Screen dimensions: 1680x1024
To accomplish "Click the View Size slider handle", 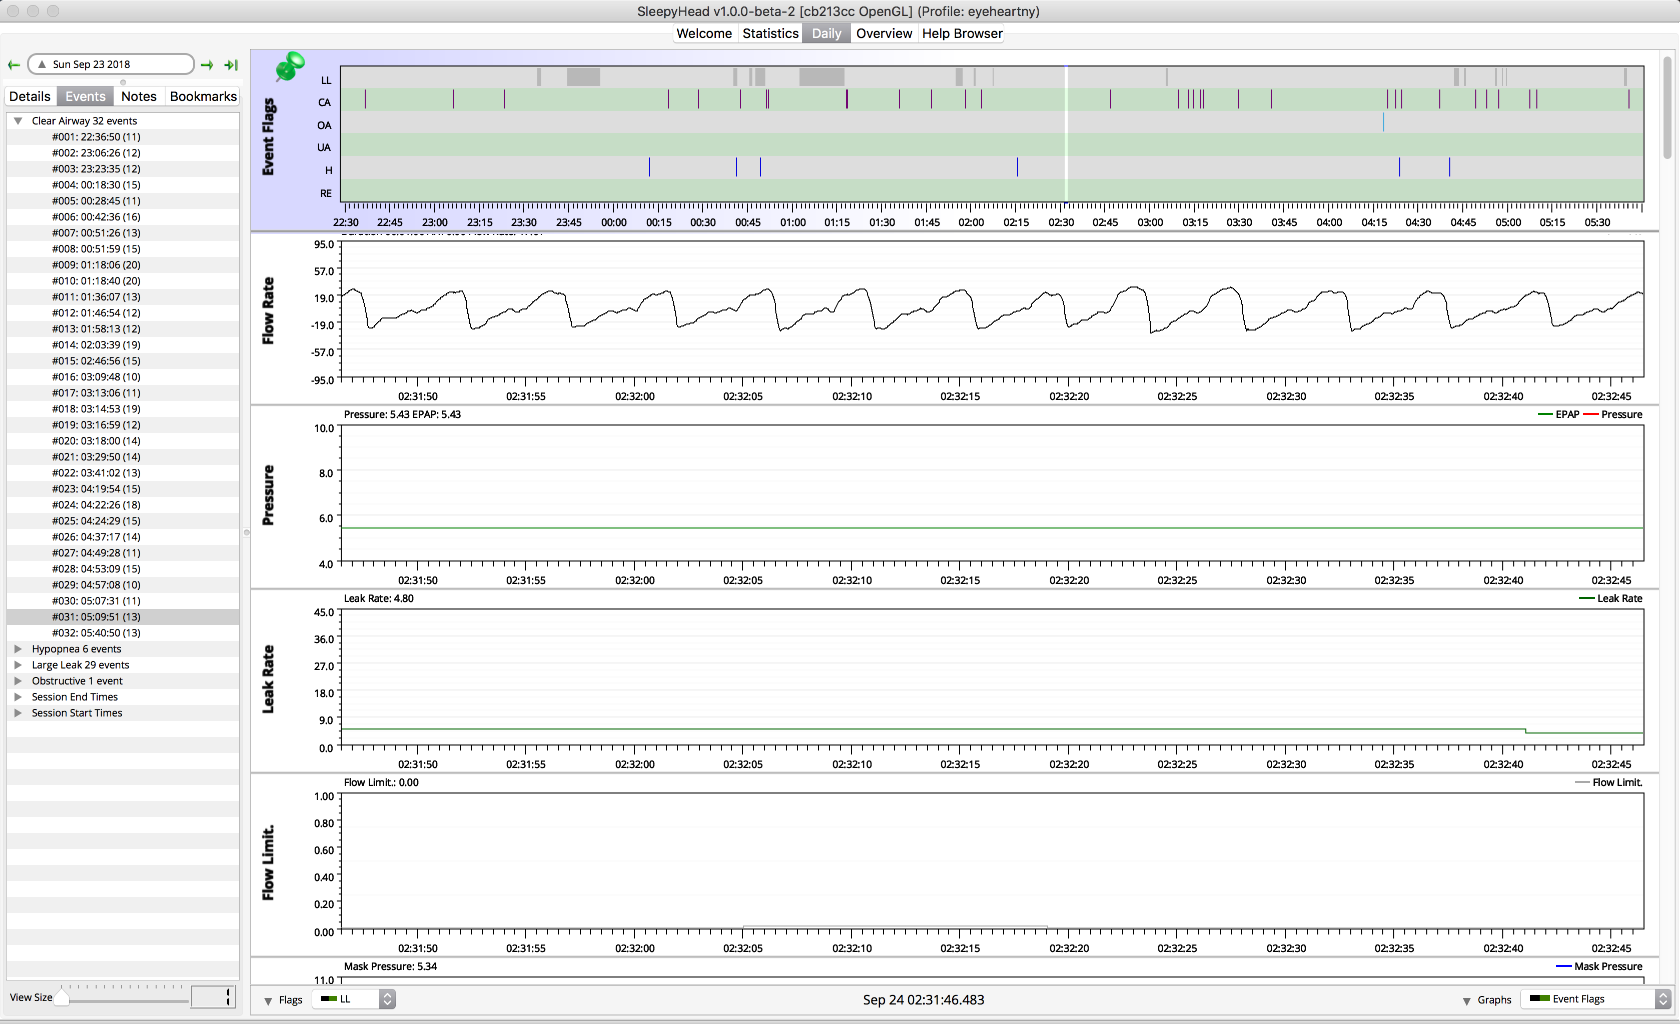I will pos(63,996).
